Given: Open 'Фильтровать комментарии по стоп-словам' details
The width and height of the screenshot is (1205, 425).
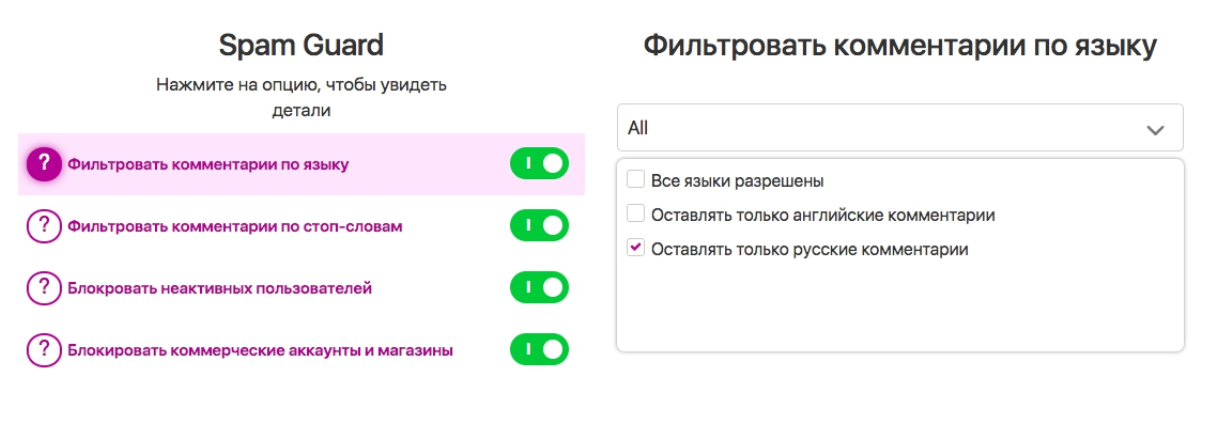Looking at the screenshot, I should click(235, 226).
